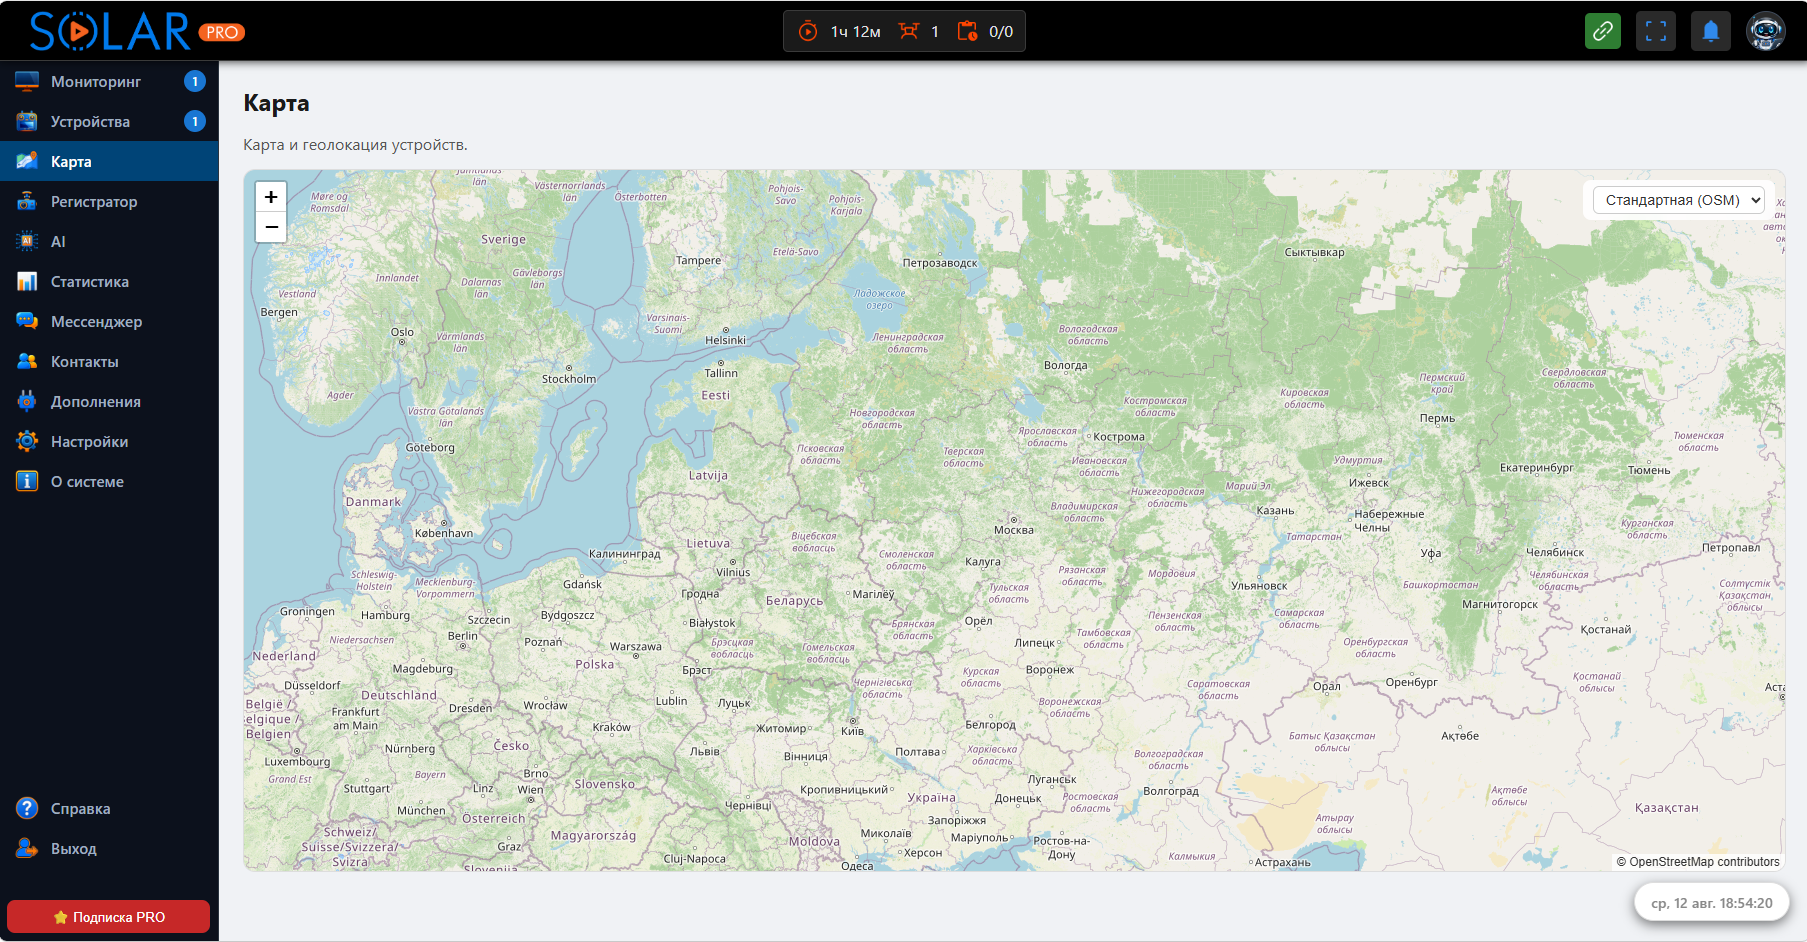Click Warszawa label on the map

pos(636,646)
